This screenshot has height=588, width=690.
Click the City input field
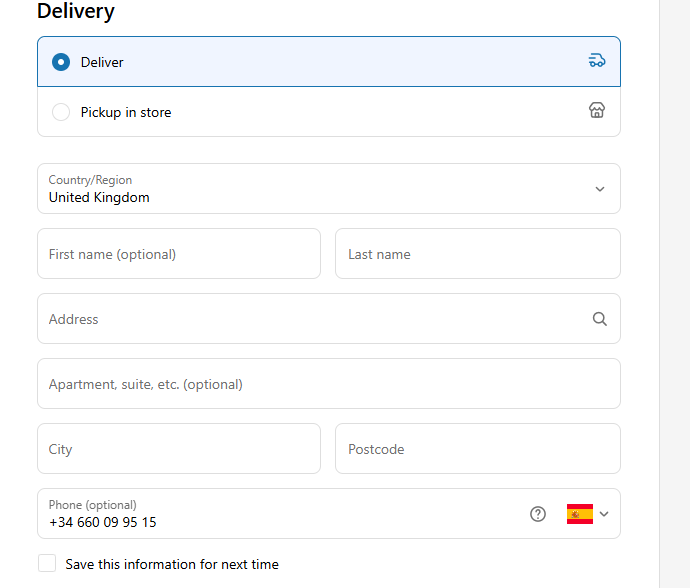pyautogui.click(x=179, y=448)
